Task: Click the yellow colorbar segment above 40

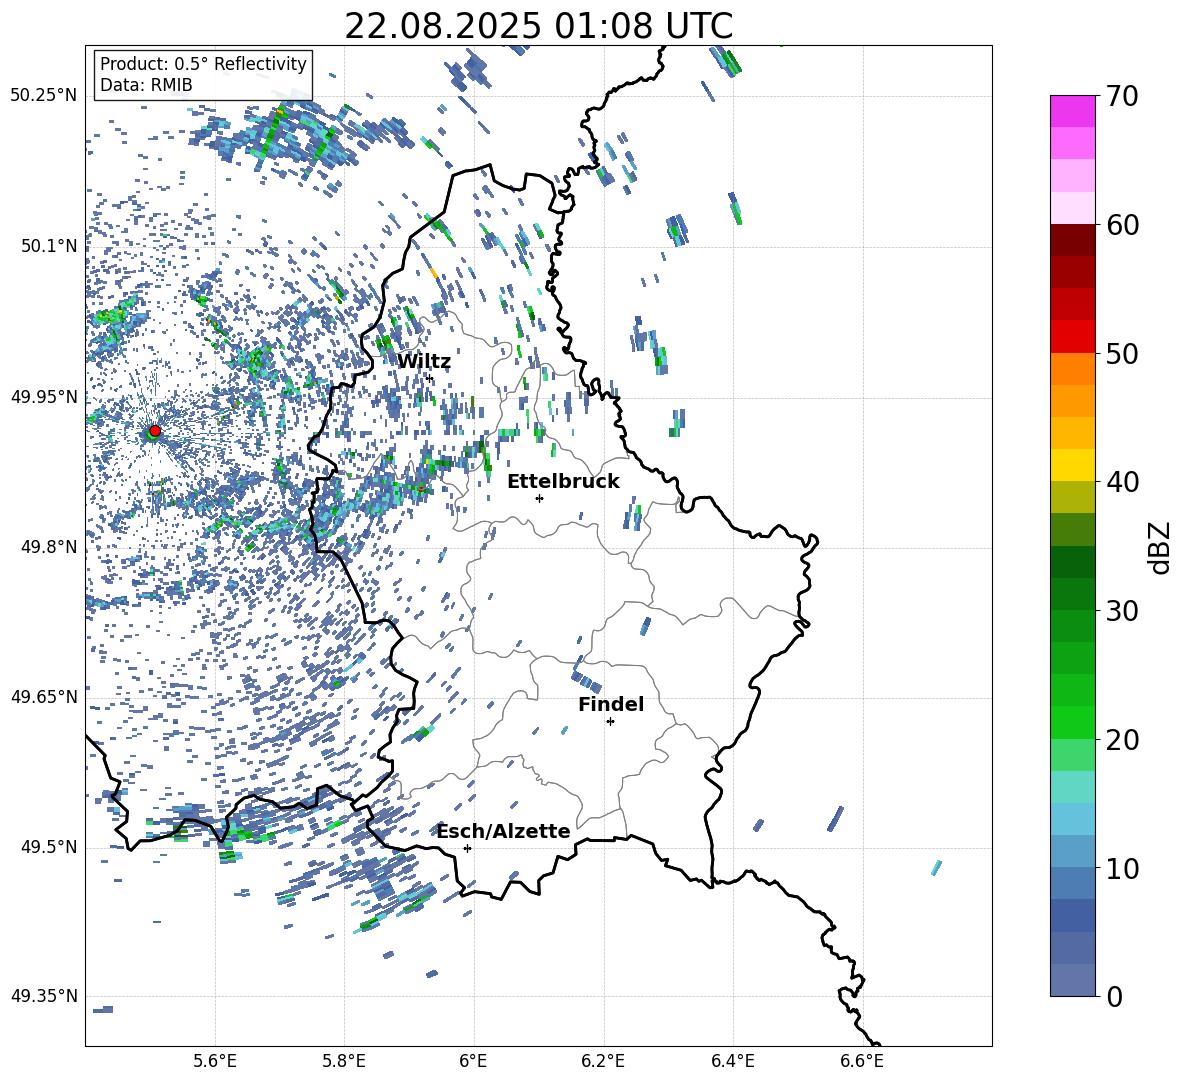Action: pyautogui.click(x=1072, y=465)
